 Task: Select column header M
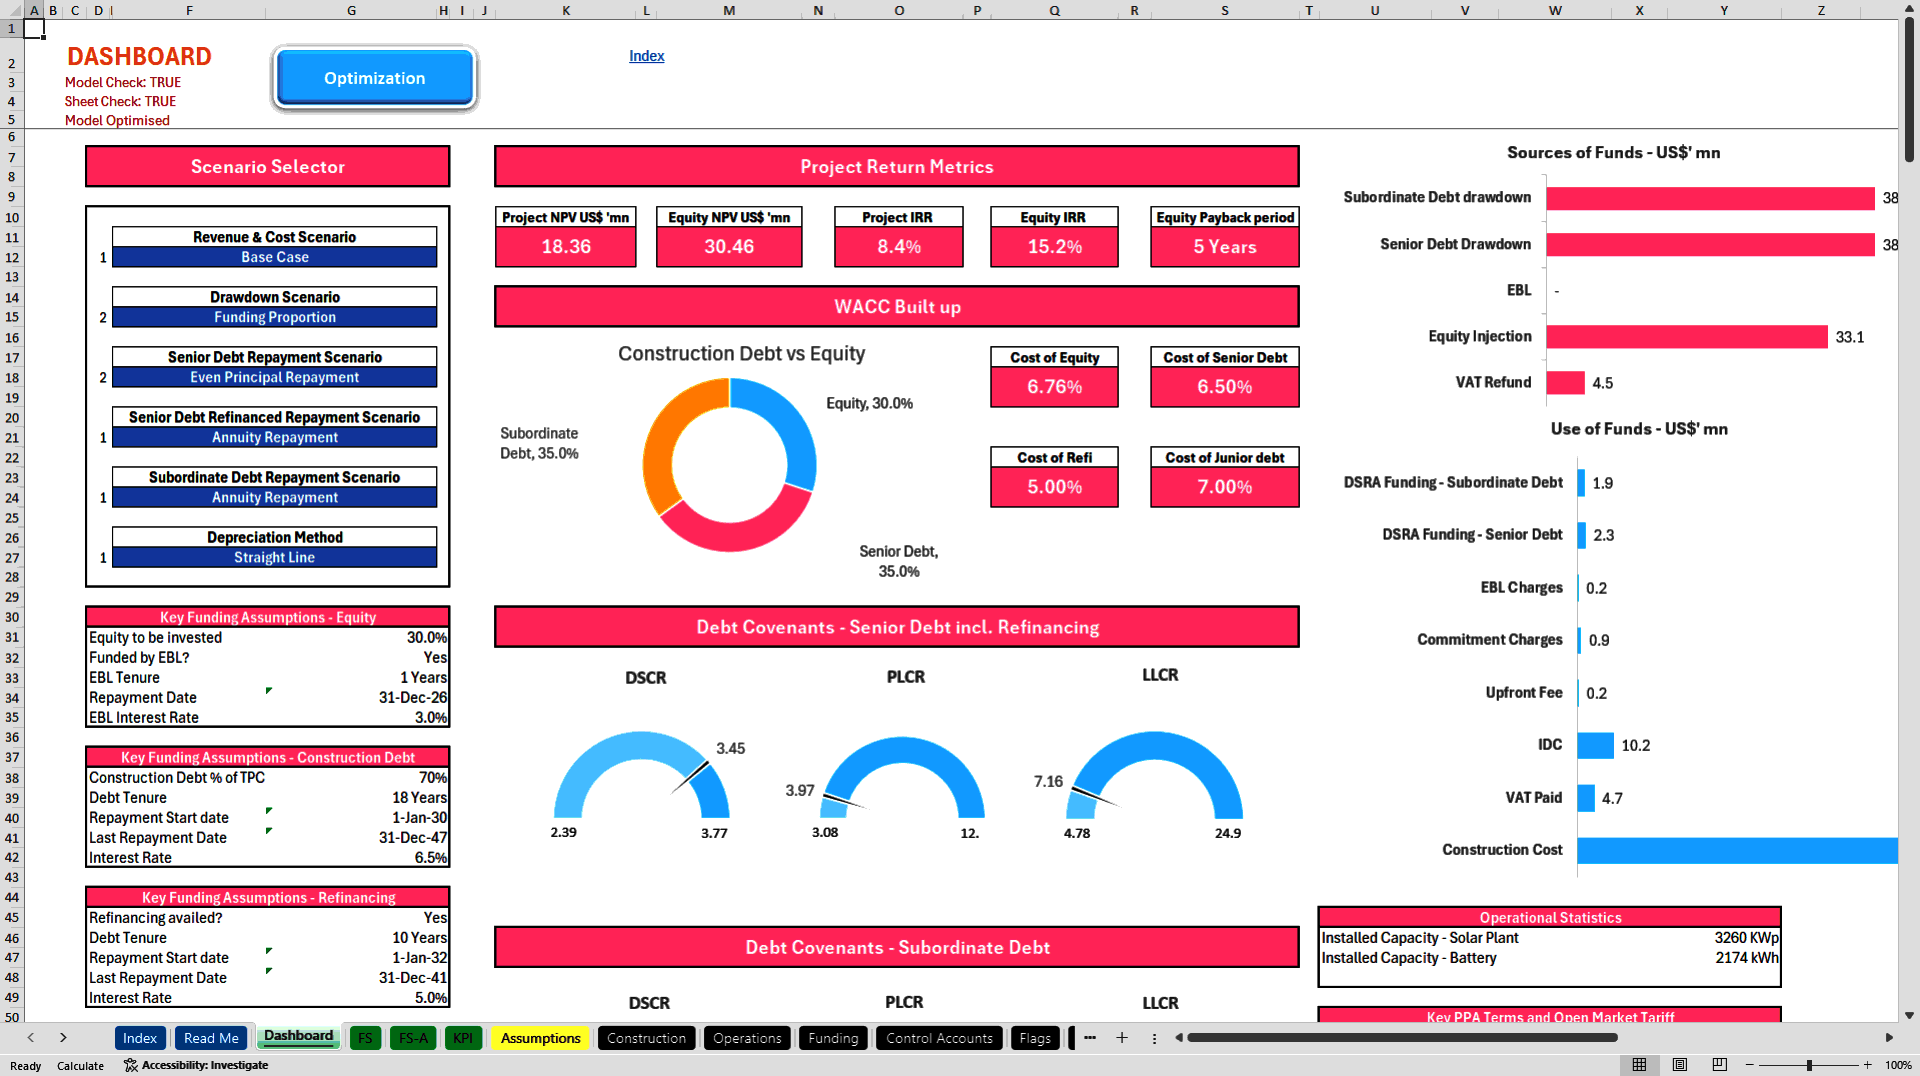point(729,10)
